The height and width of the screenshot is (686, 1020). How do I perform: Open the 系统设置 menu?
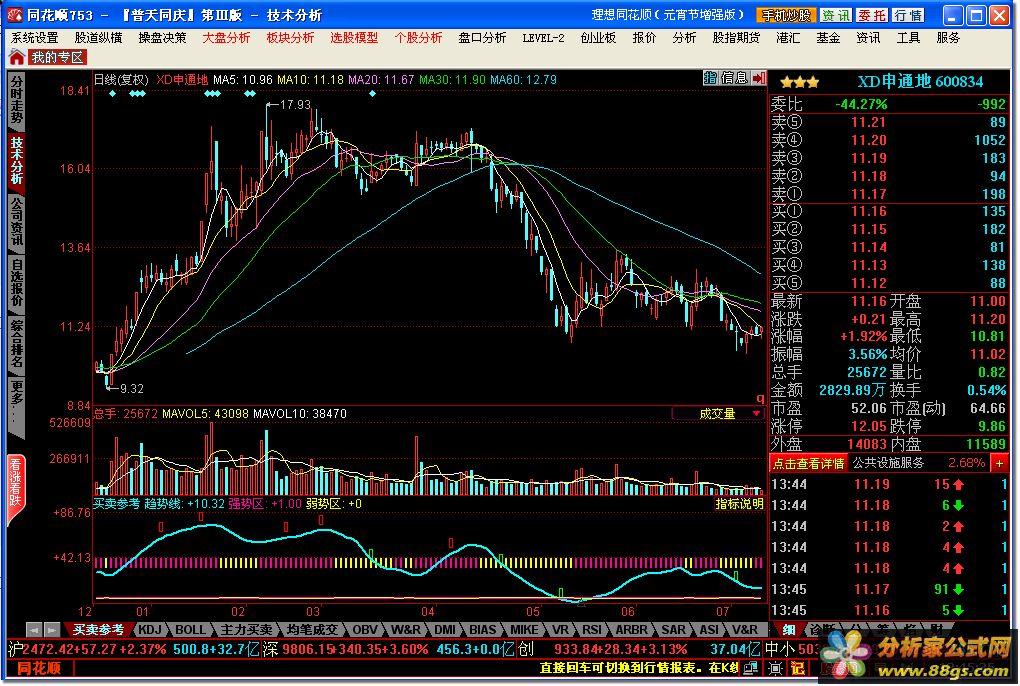(x=34, y=38)
